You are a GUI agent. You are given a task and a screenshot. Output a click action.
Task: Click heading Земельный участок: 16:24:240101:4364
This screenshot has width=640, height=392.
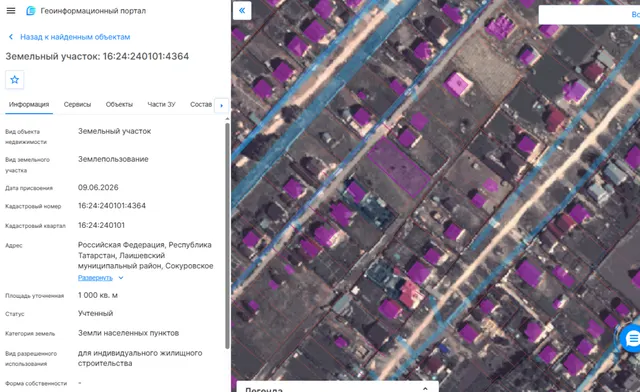click(x=97, y=56)
